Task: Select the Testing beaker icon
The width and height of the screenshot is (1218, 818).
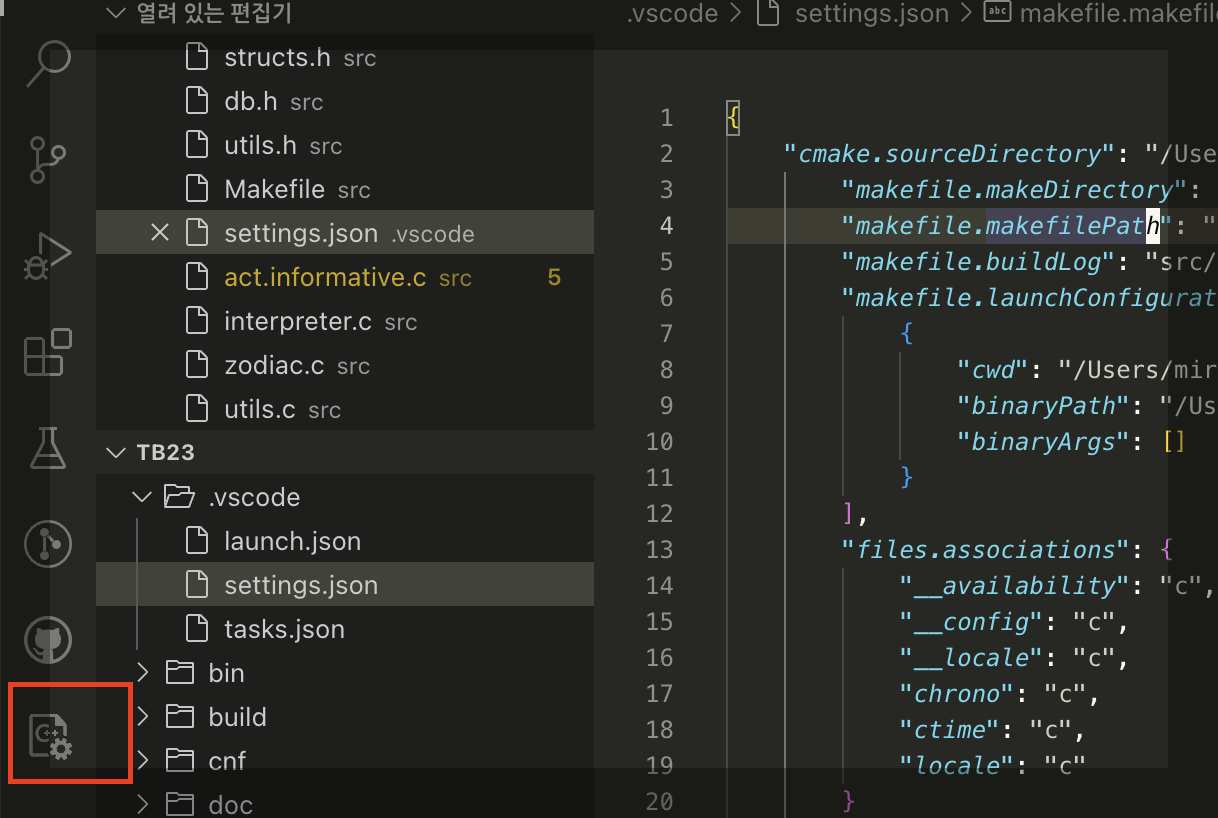Action: click(x=47, y=448)
